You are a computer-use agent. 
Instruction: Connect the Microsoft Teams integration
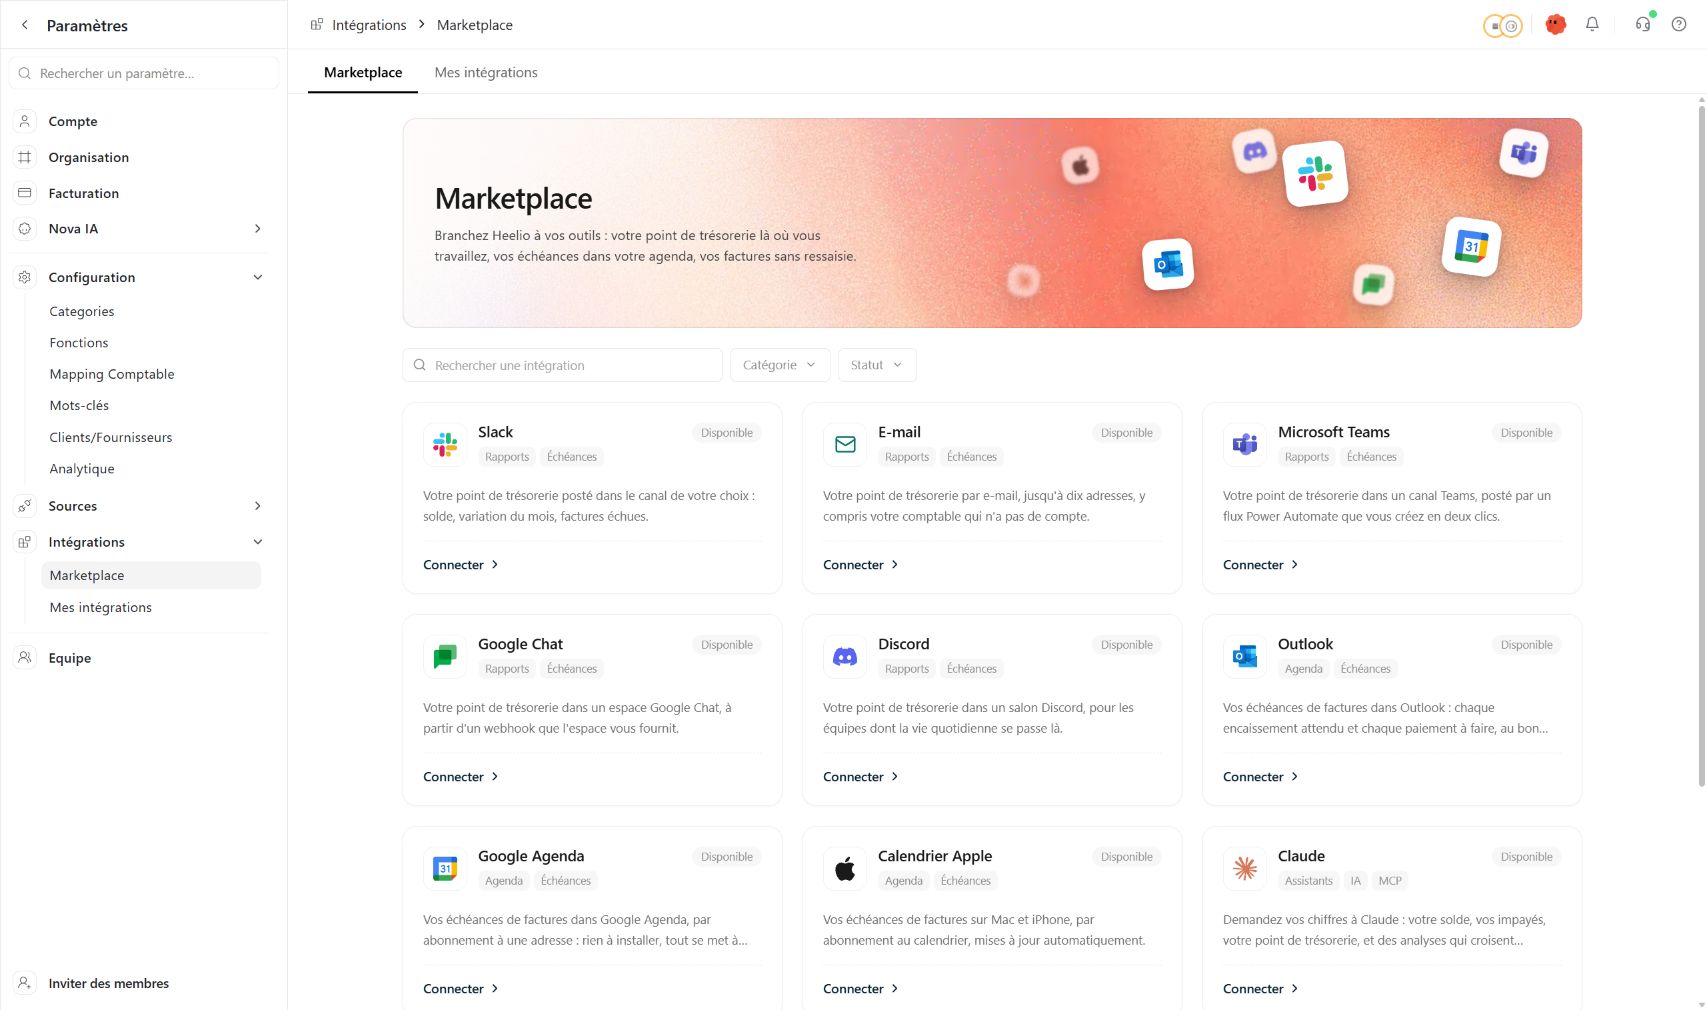click(x=1261, y=565)
